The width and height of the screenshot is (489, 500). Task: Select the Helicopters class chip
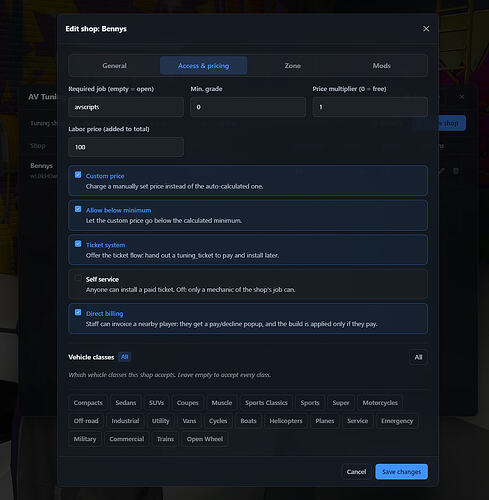point(286,421)
